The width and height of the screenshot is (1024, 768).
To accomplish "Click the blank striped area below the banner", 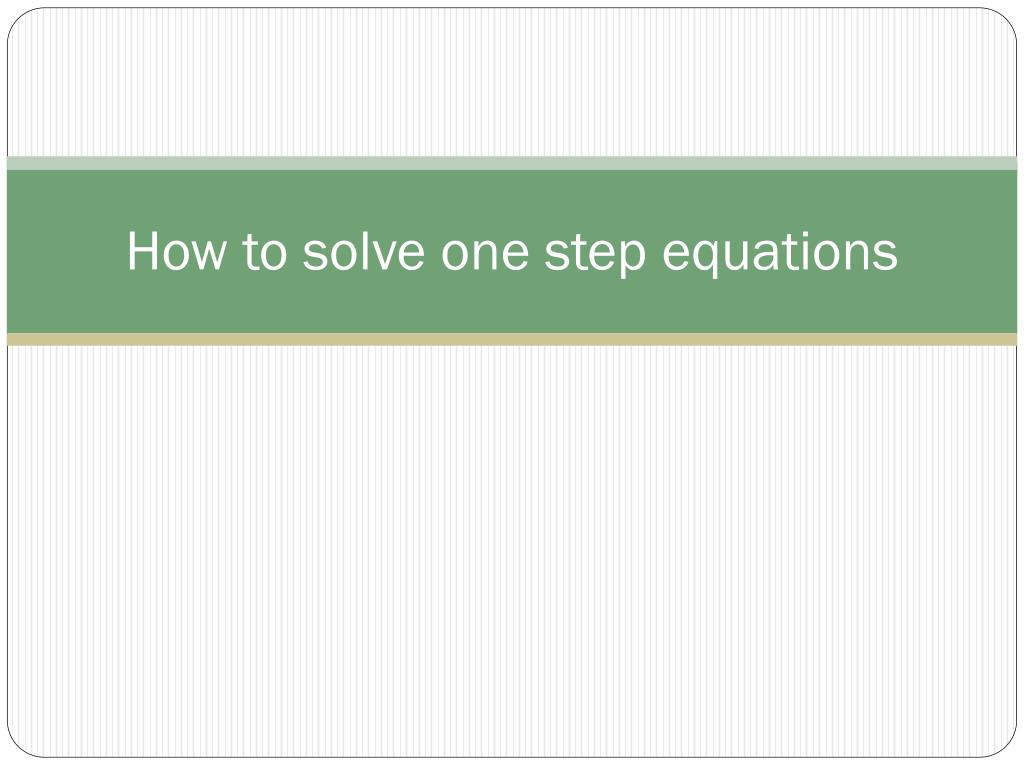I will point(512,551).
